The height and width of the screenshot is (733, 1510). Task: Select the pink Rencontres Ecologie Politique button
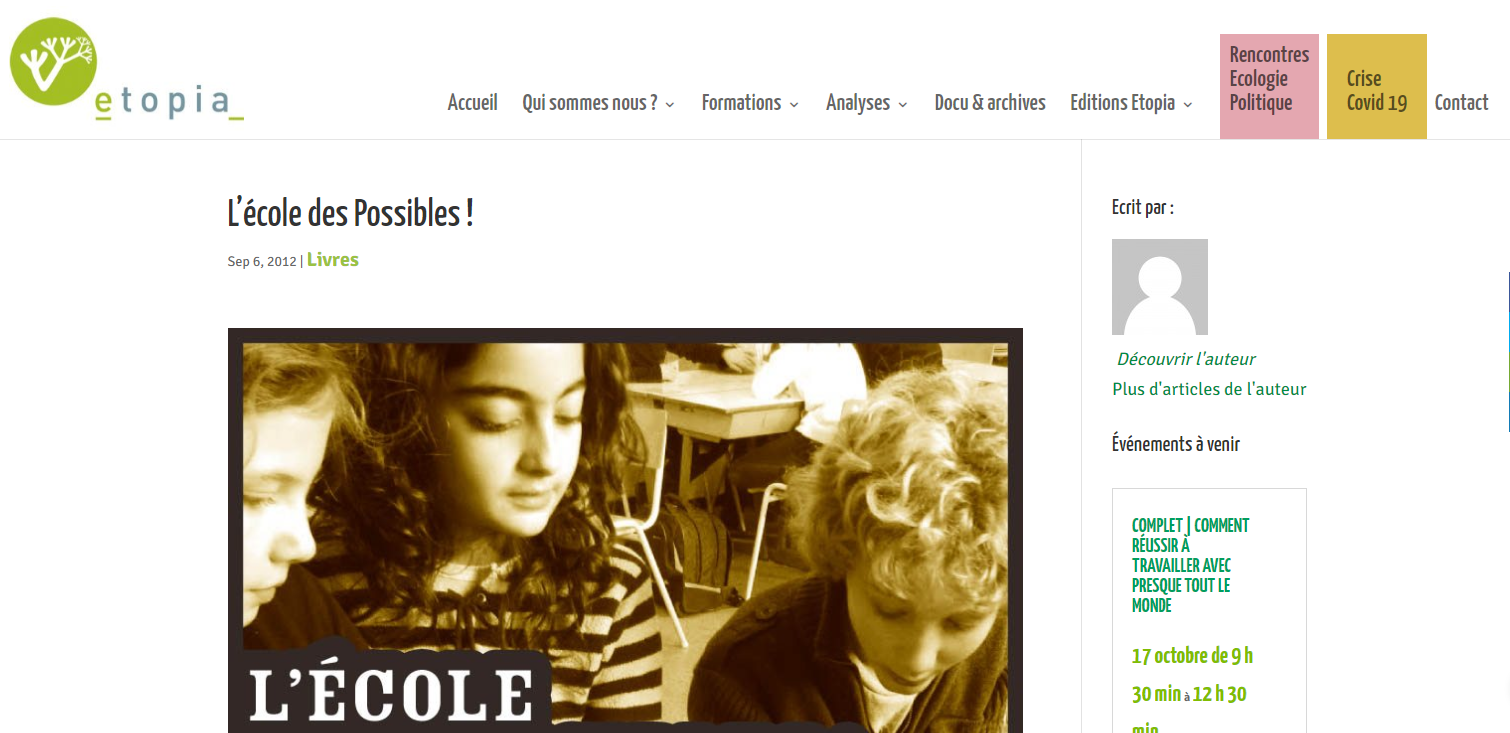click(1269, 87)
